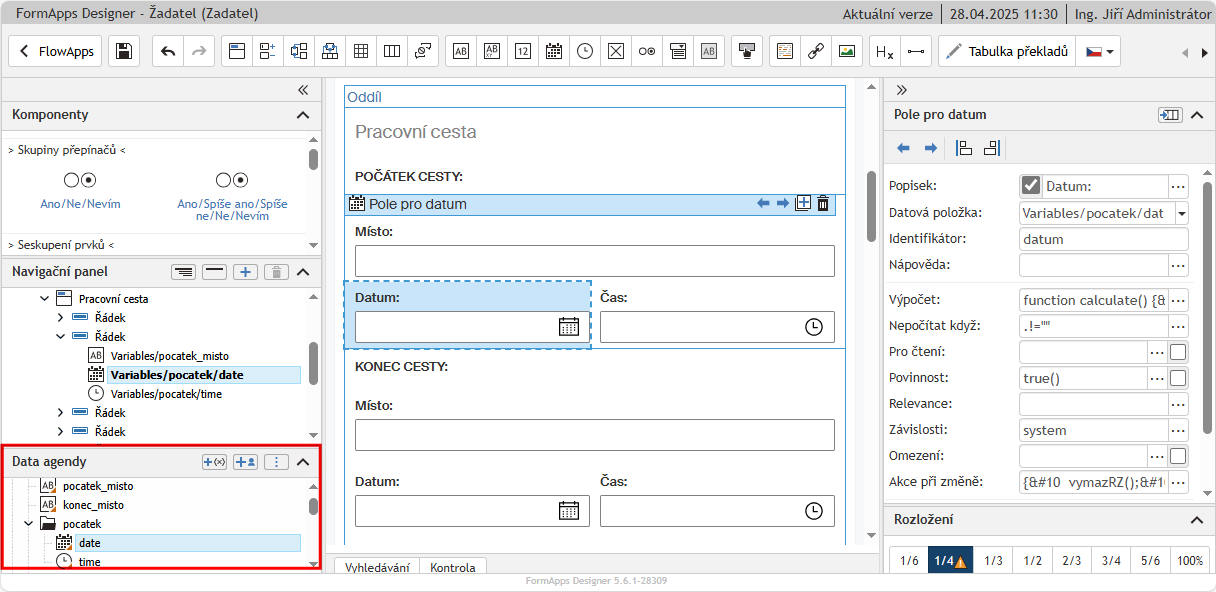Open the Výpočet expression editor dots button
1216x592 pixels.
click(x=1178, y=300)
